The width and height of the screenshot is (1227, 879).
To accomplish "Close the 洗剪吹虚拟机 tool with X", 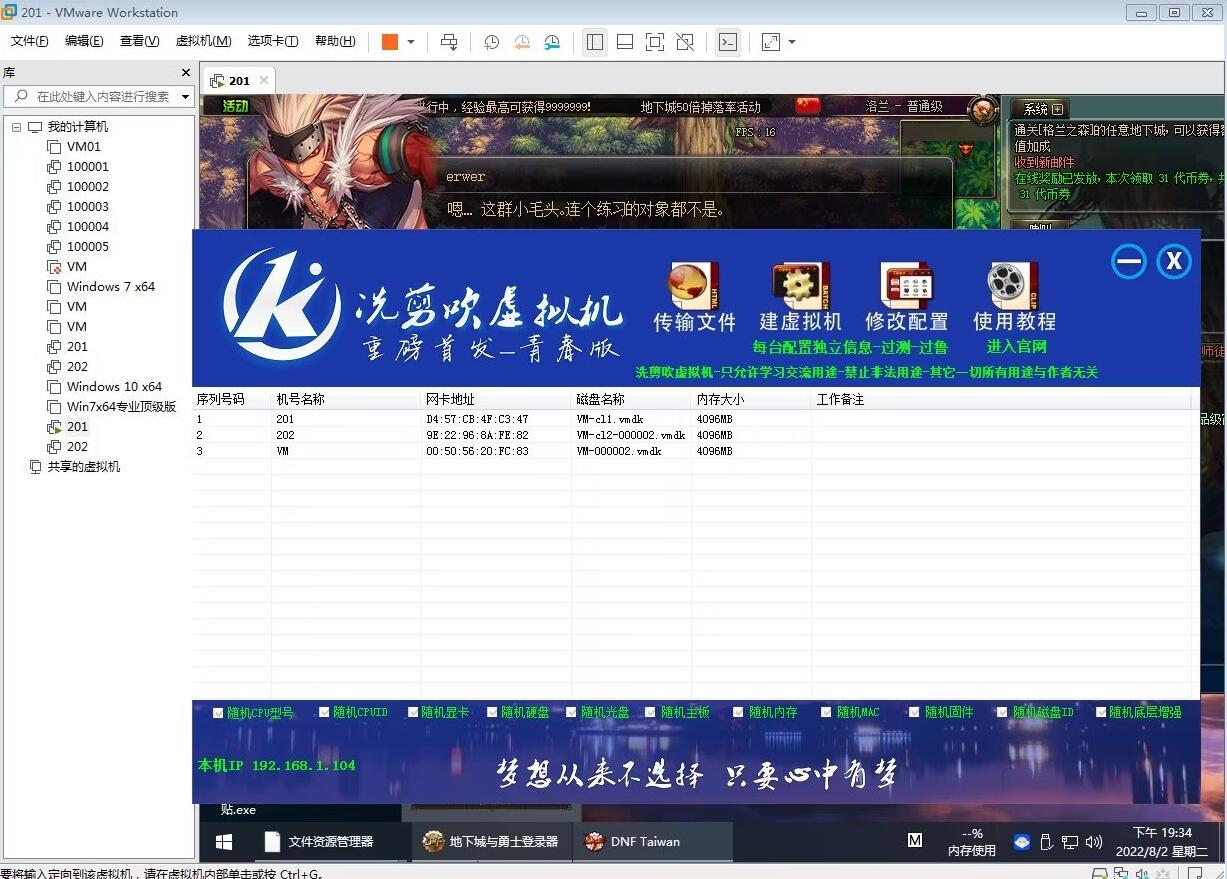I will 1174,262.
